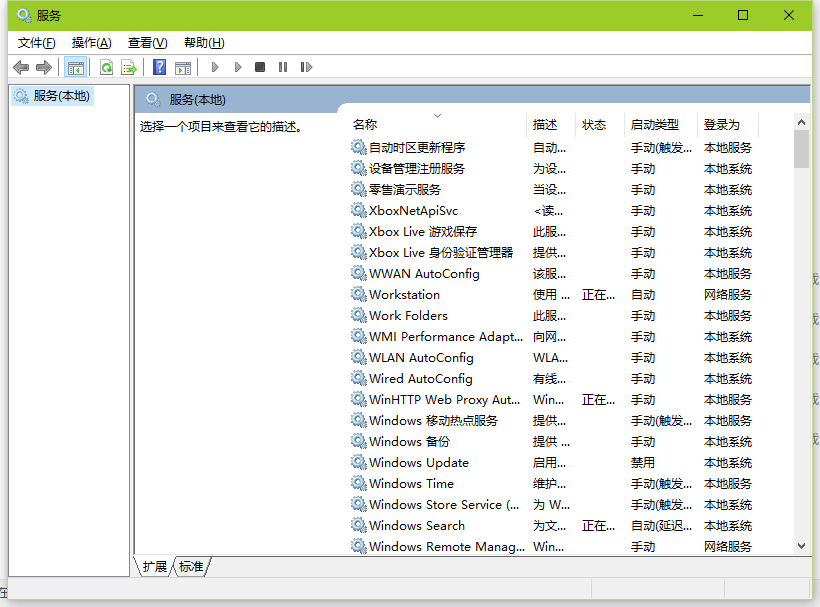The width and height of the screenshot is (820, 607).
Task: Click the Pause Service icon
Action: point(283,66)
